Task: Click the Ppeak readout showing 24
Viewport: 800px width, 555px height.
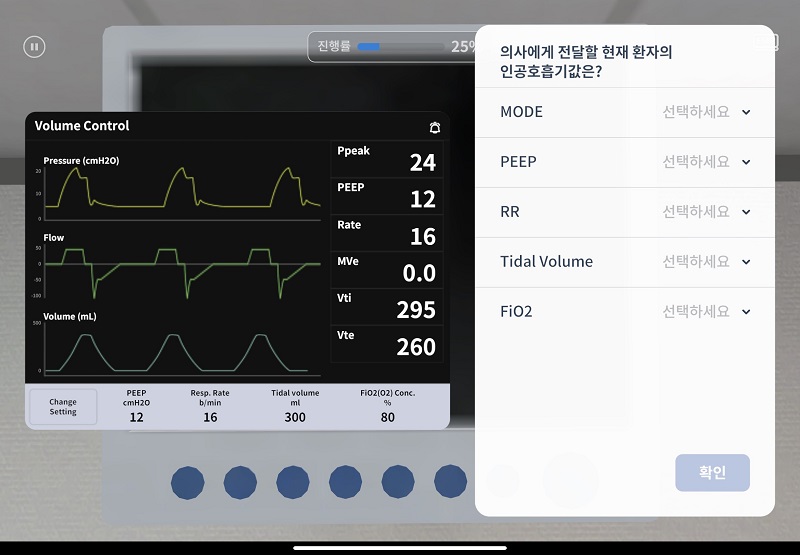Action: pyautogui.click(x=387, y=160)
